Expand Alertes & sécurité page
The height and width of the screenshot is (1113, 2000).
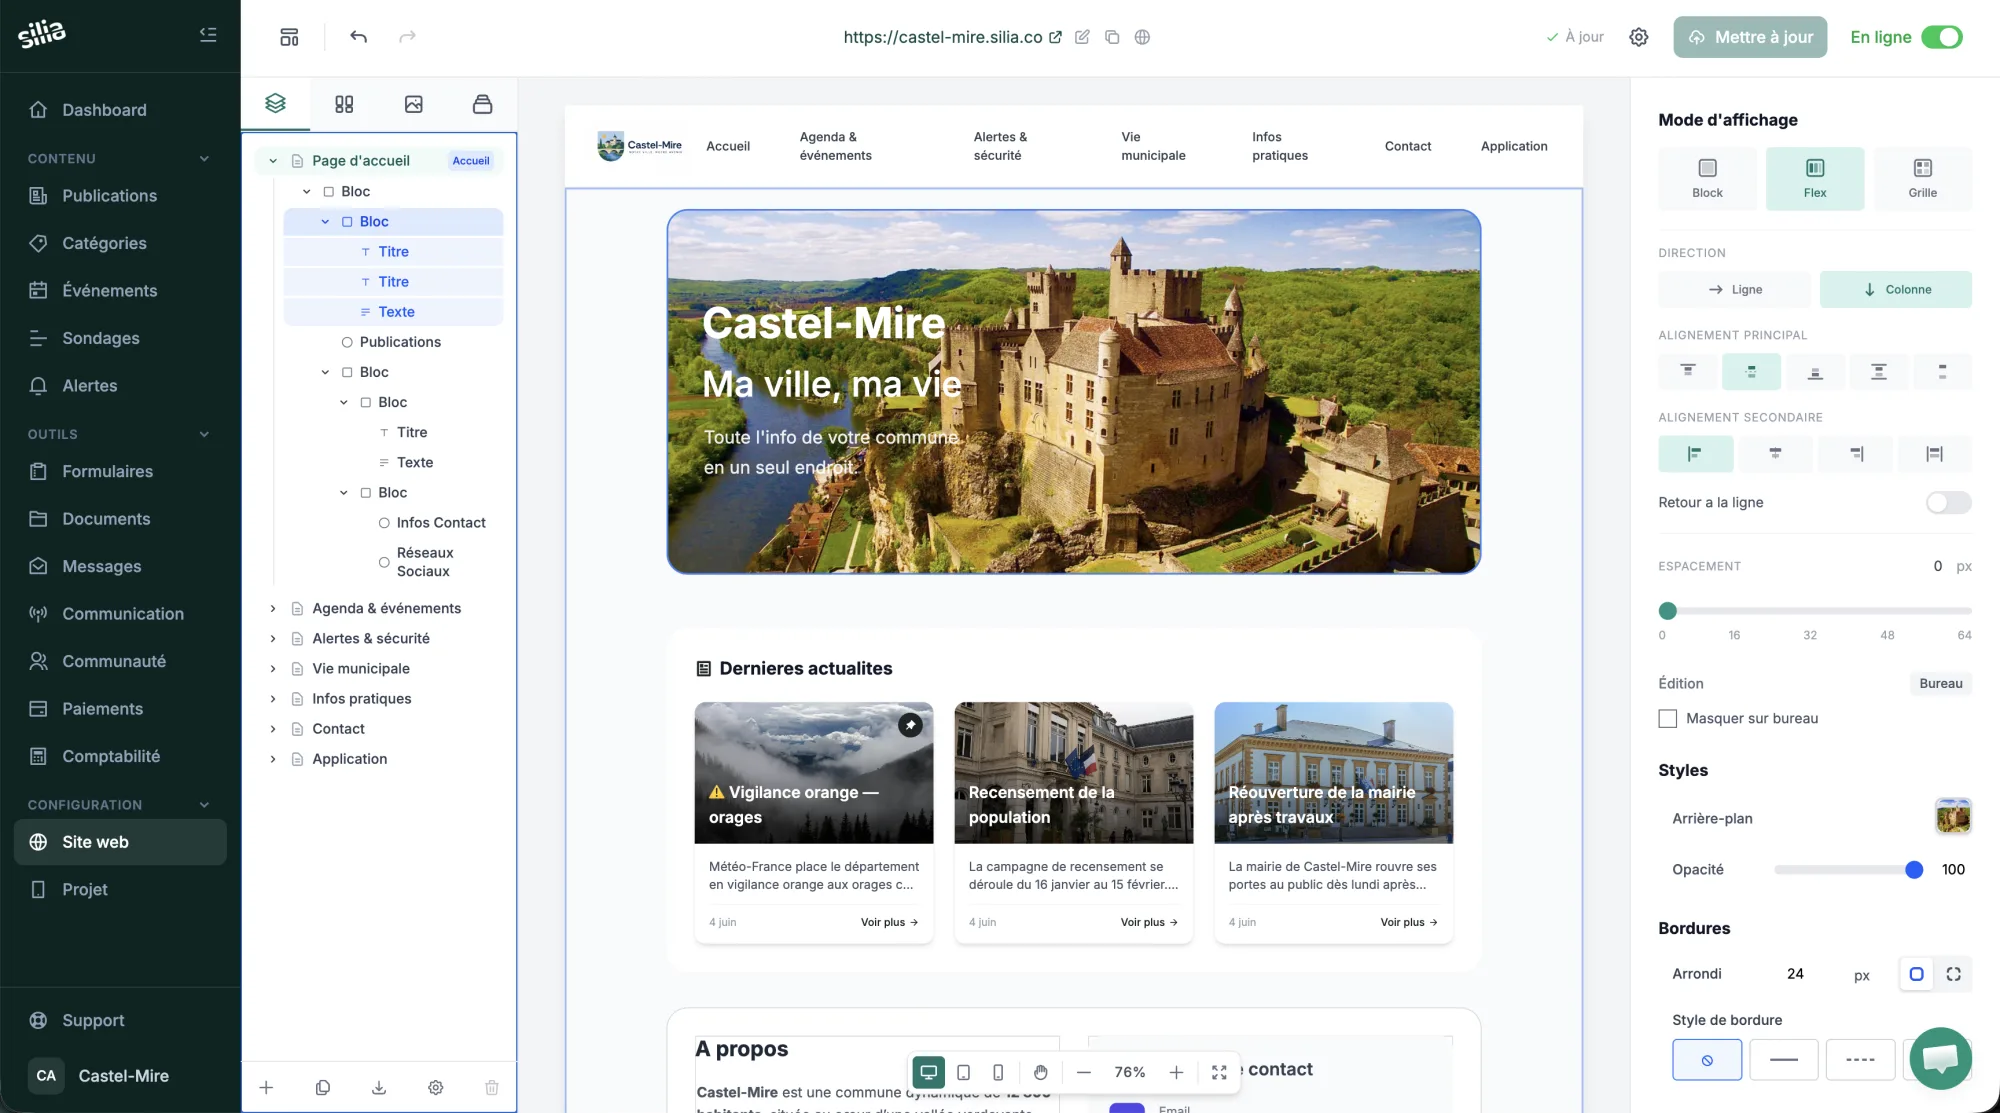click(273, 639)
